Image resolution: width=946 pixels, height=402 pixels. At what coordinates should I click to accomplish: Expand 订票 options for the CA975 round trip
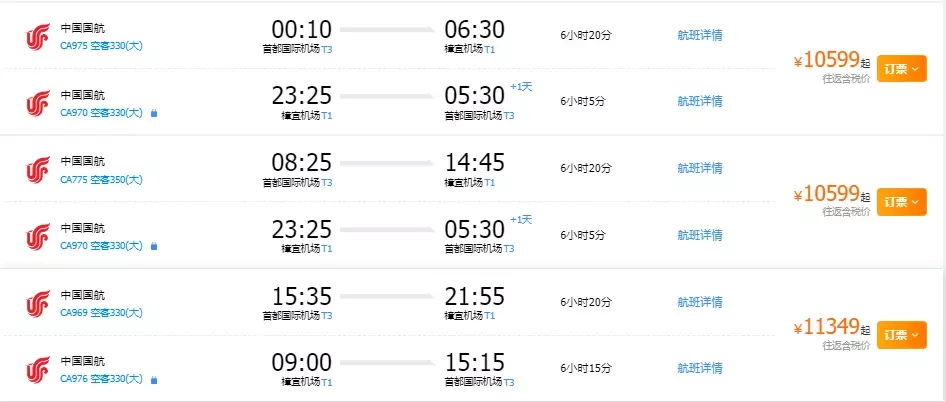(901, 69)
